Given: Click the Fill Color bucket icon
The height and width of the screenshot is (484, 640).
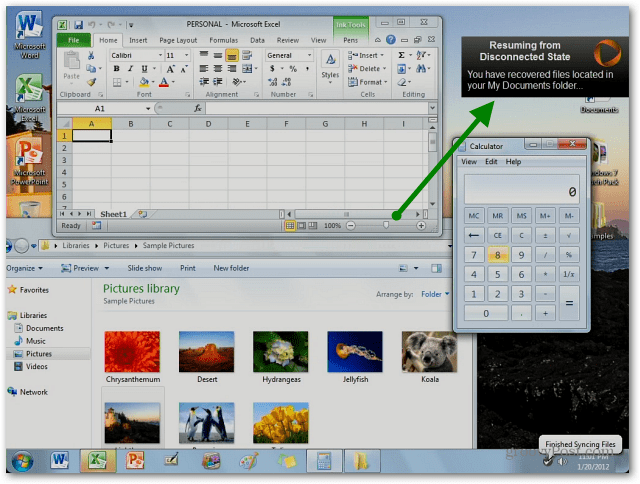Looking at the screenshot, I should pyautogui.click(x=143, y=82).
